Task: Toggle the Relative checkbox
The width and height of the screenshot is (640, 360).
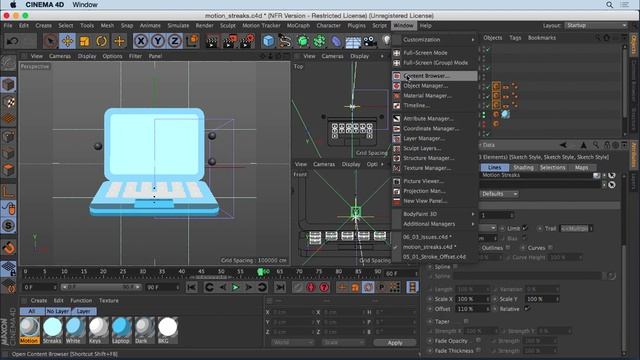Action: (x=527, y=309)
